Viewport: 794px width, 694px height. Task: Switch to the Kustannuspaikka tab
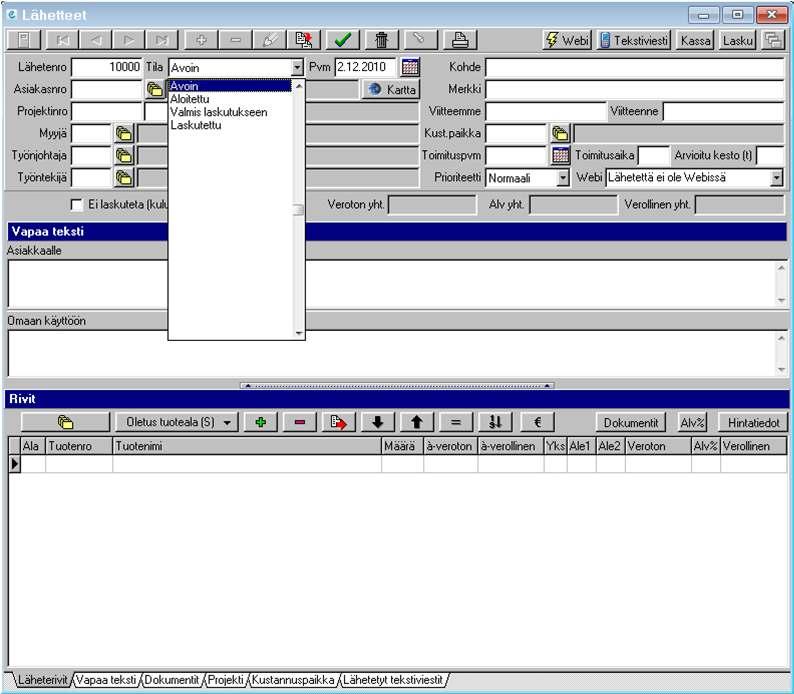[293, 680]
